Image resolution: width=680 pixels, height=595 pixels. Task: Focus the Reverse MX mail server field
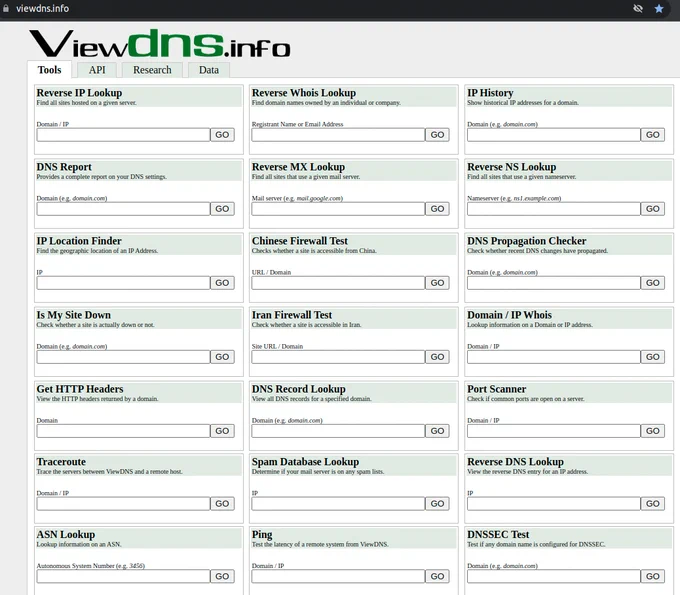pos(338,209)
